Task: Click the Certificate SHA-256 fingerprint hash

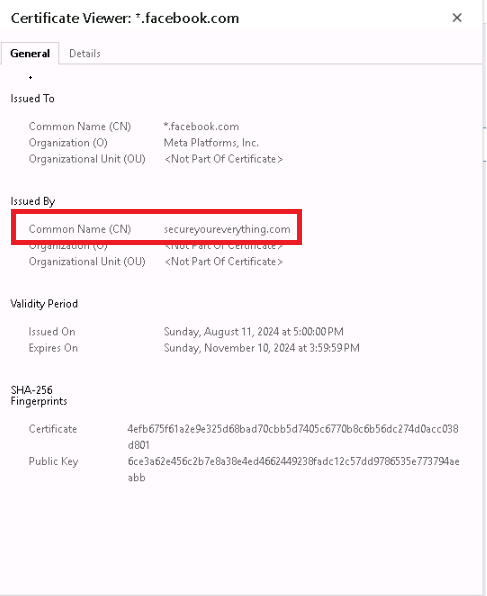Action: [x=293, y=437]
